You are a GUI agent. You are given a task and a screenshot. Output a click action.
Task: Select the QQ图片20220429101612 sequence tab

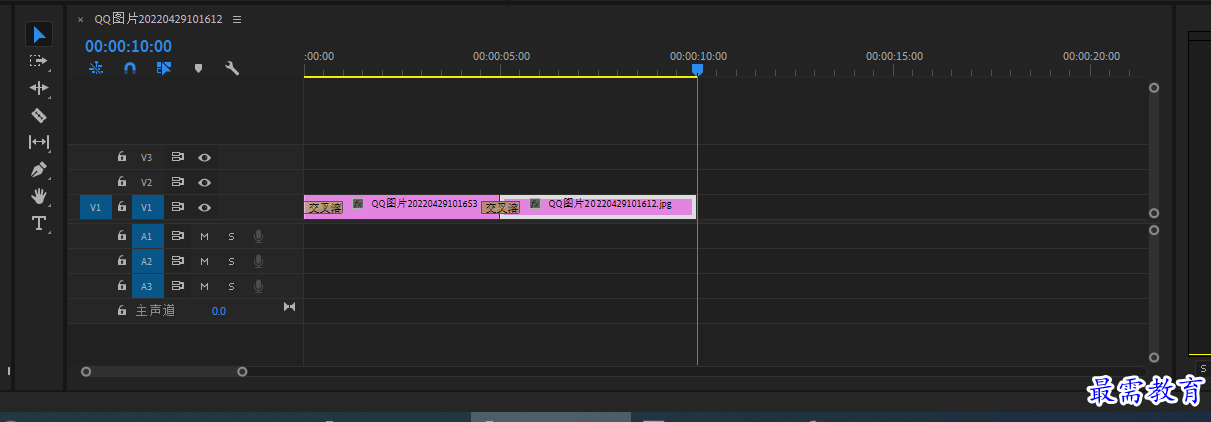click(x=158, y=19)
